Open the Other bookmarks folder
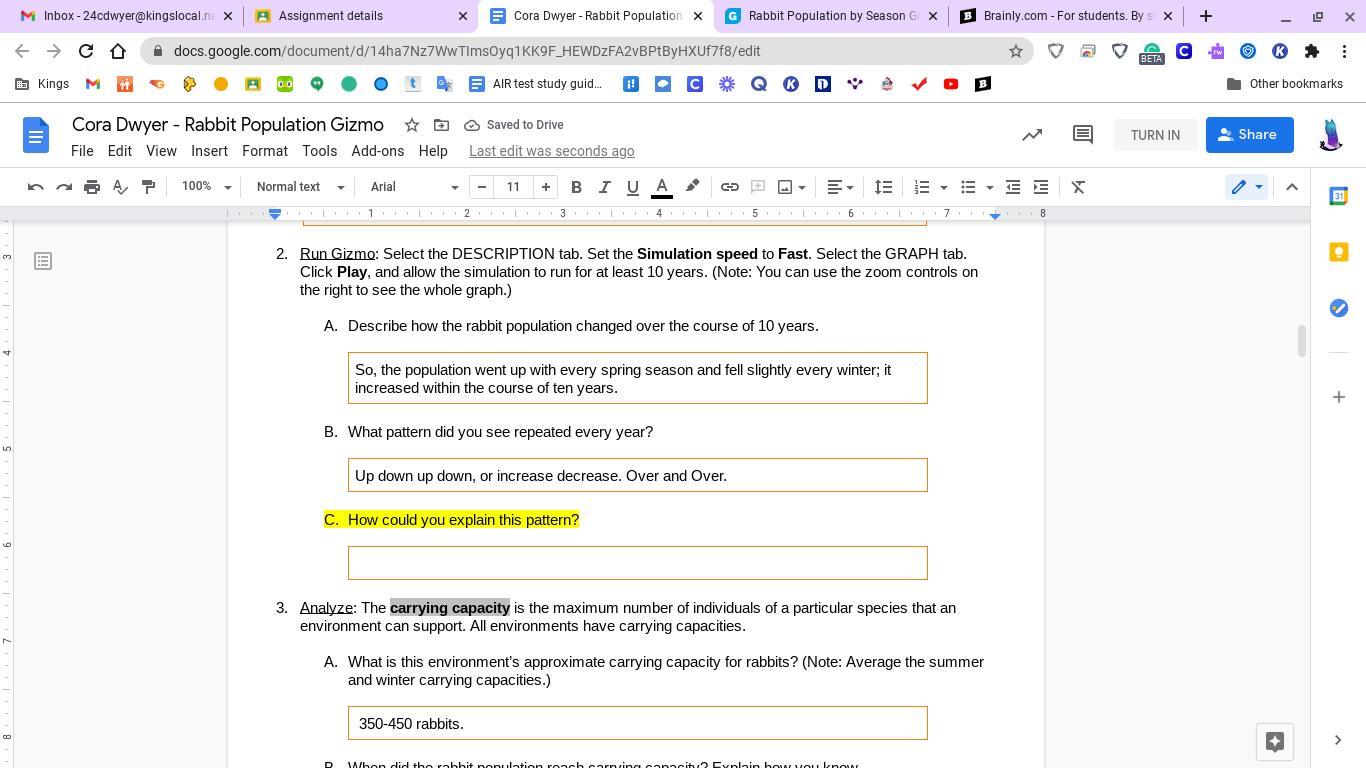1366x768 pixels. click(x=1285, y=84)
